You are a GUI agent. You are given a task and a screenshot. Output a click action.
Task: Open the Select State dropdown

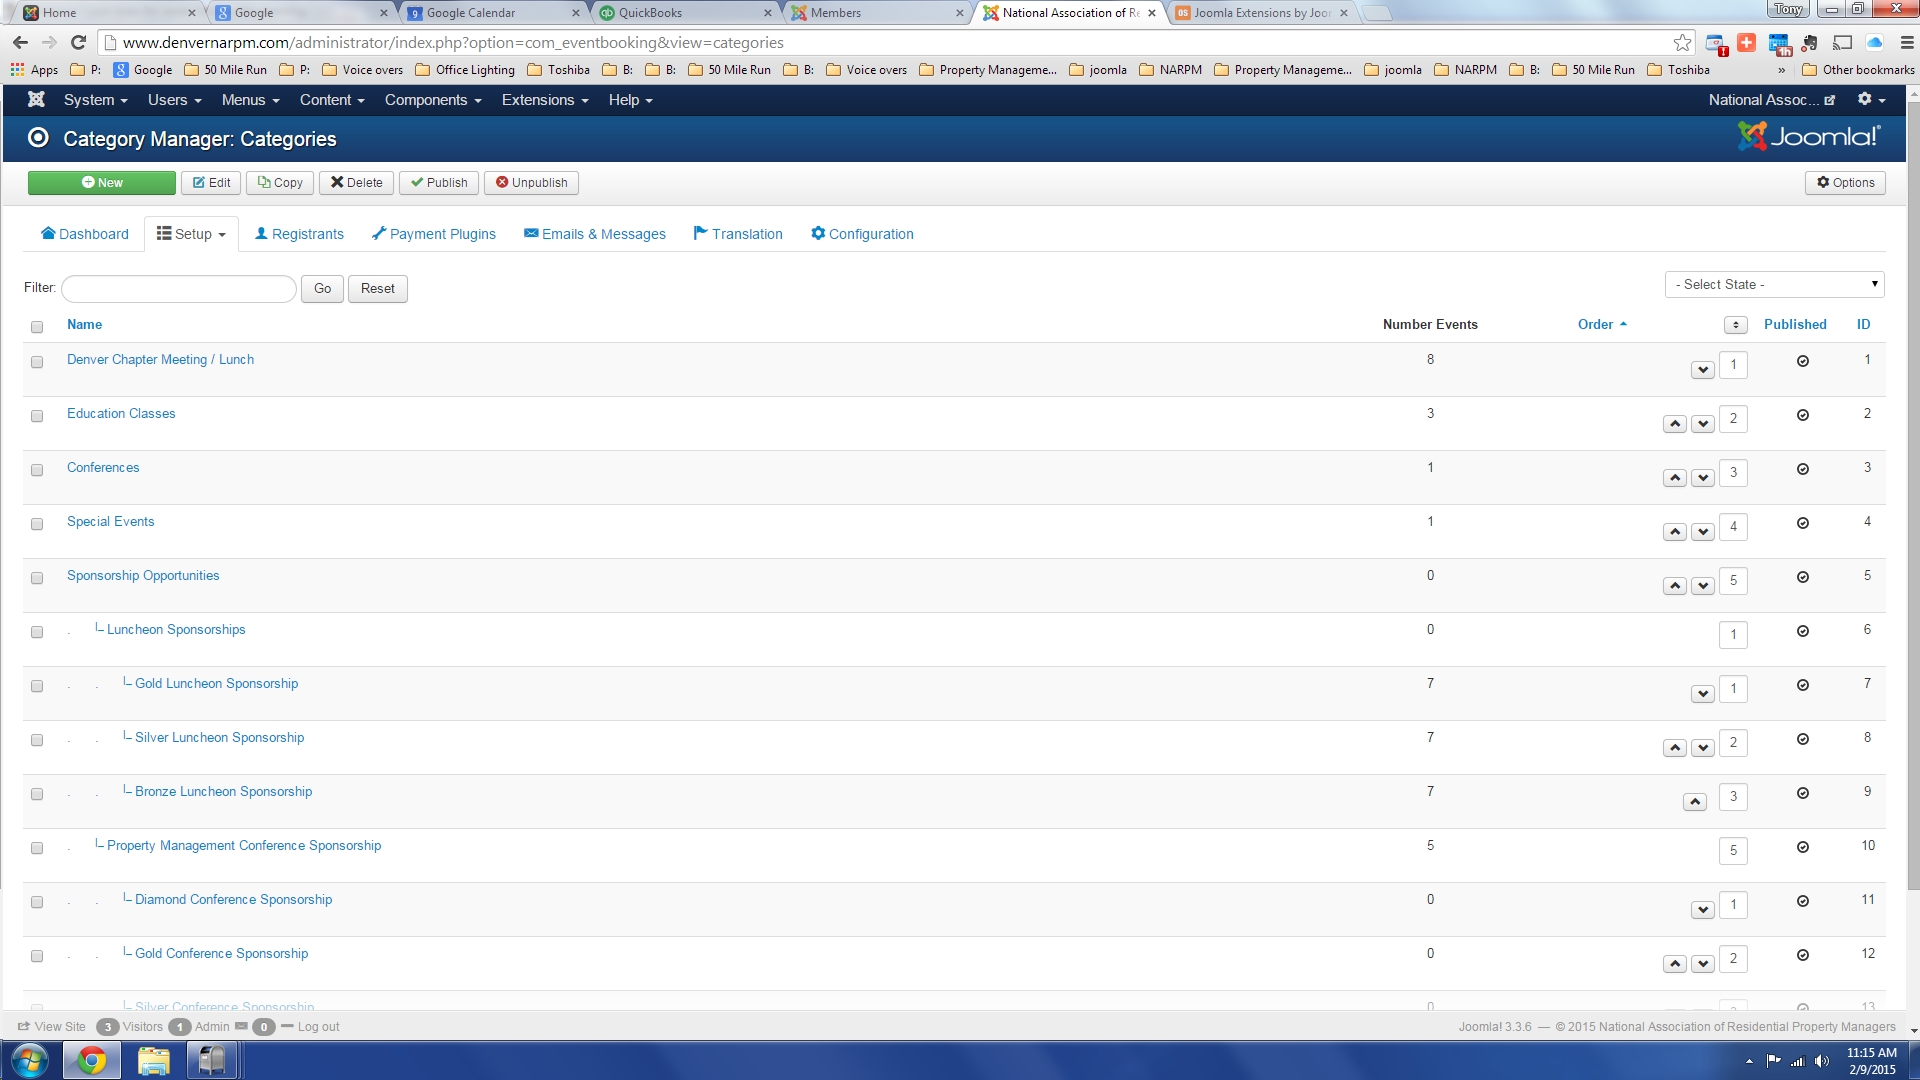click(x=1774, y=285)
